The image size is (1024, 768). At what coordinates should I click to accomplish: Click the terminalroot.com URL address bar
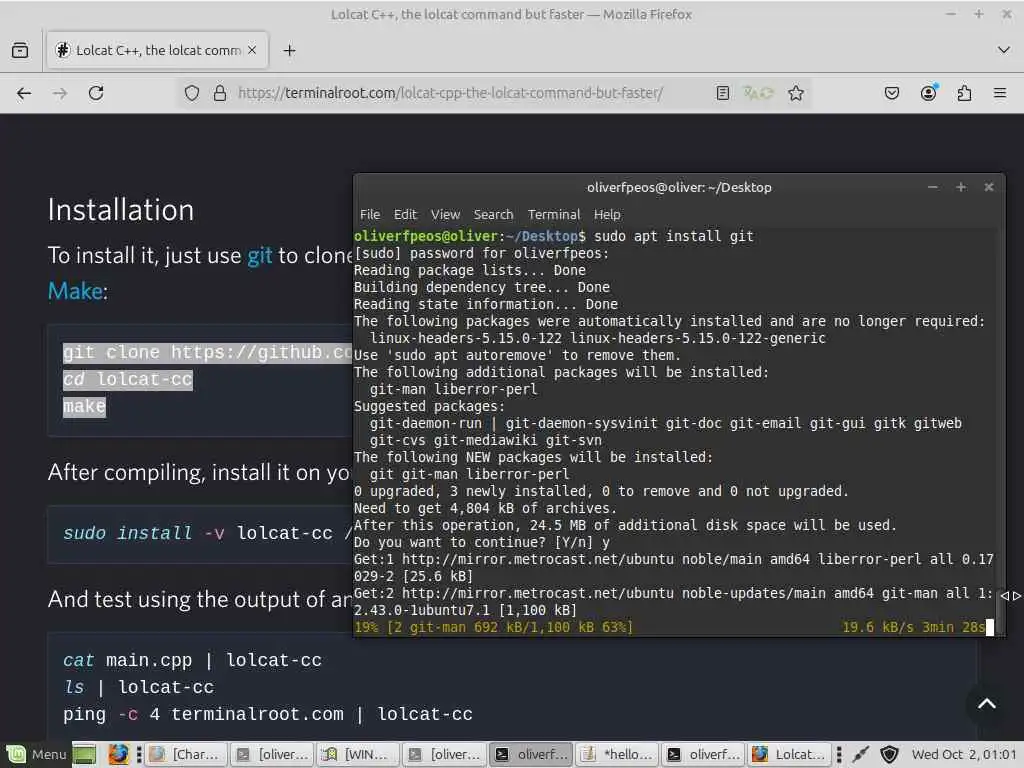point(451,93)
